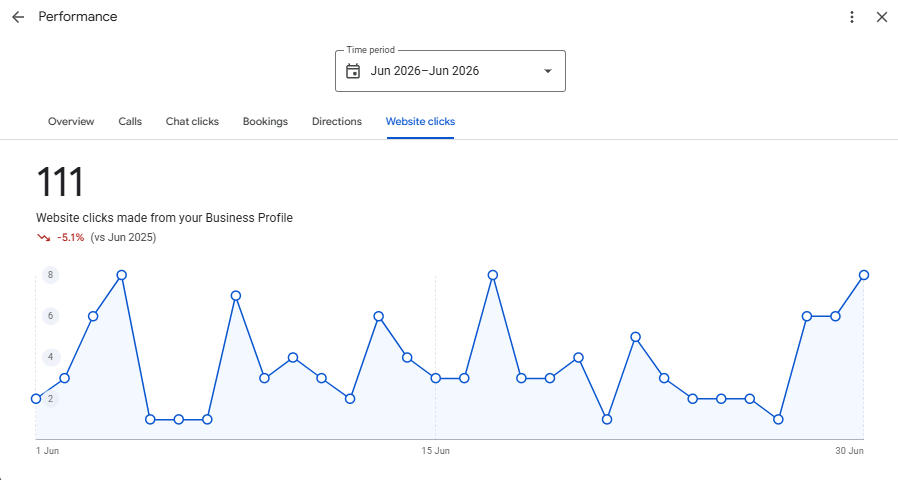Click the y-axis label 2

pos(50,399)
